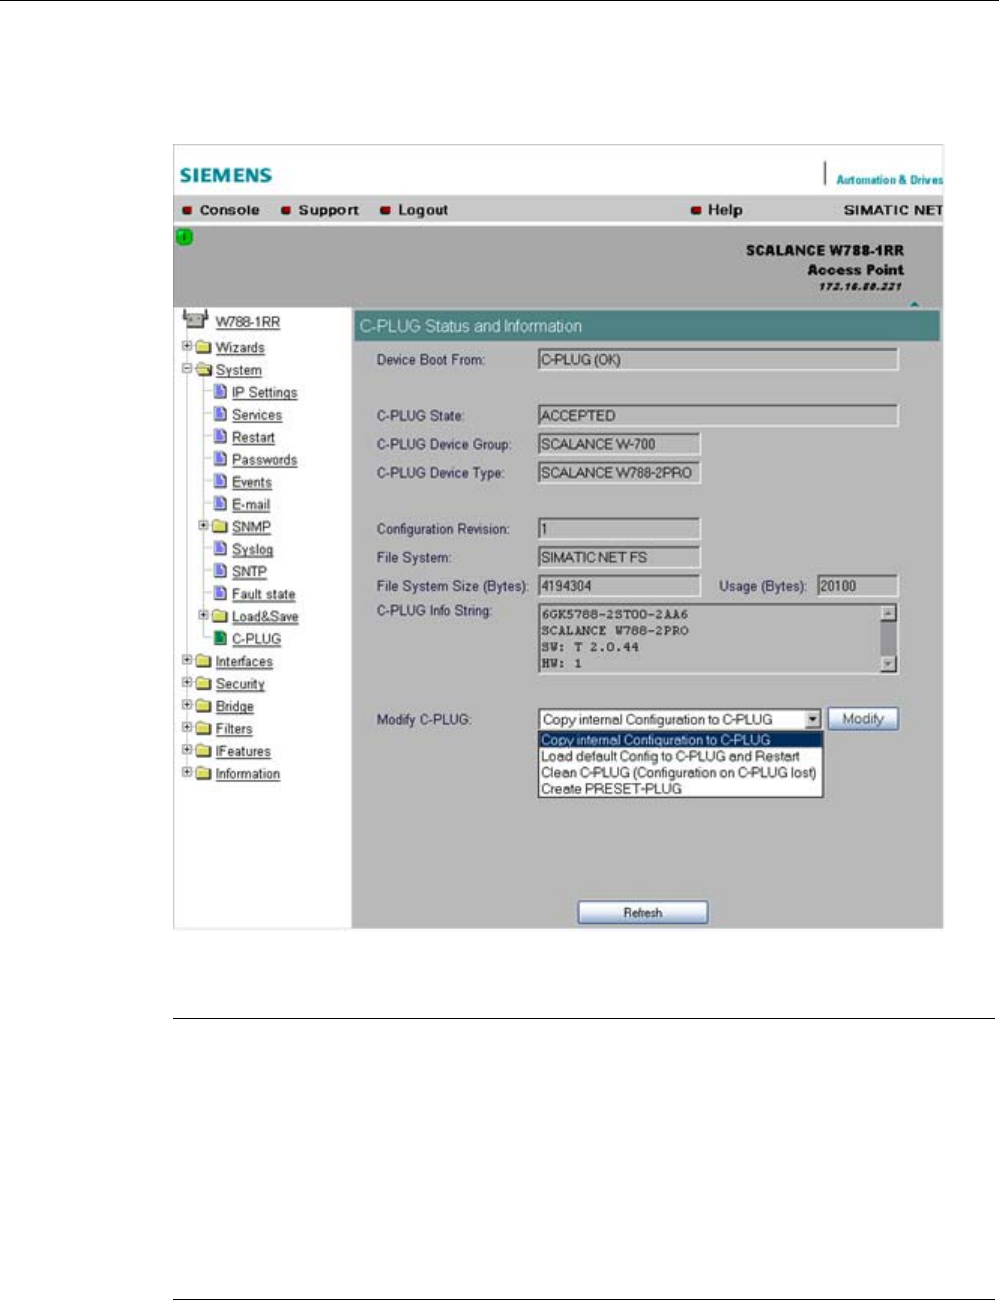This screenshot has height=1300, width=999.
Task: Click the C-PLUG State field
Action: [718, 415]
